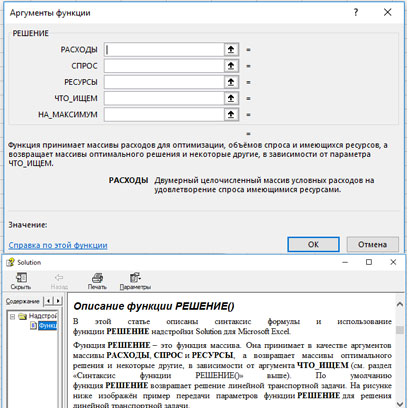Collapse the Надстройка tree node
Image resolution: width=408 pixels, height=408 pixels.
pyautogui.click(x=12, y=316)
